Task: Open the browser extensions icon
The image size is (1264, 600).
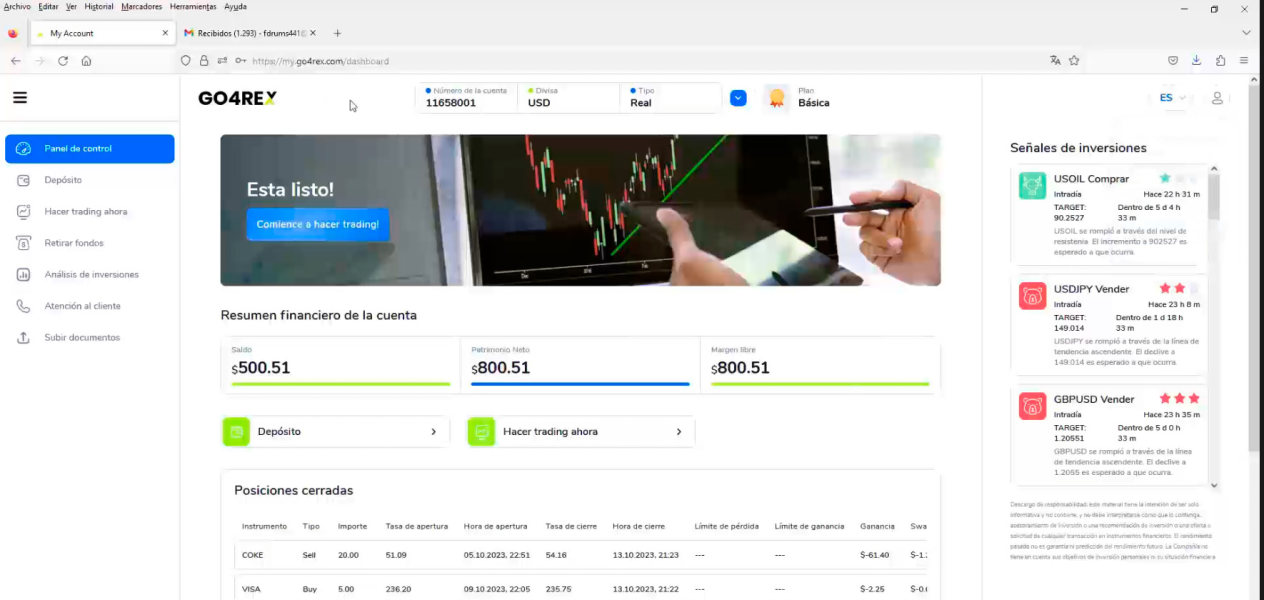Action: coord(1220,61)
